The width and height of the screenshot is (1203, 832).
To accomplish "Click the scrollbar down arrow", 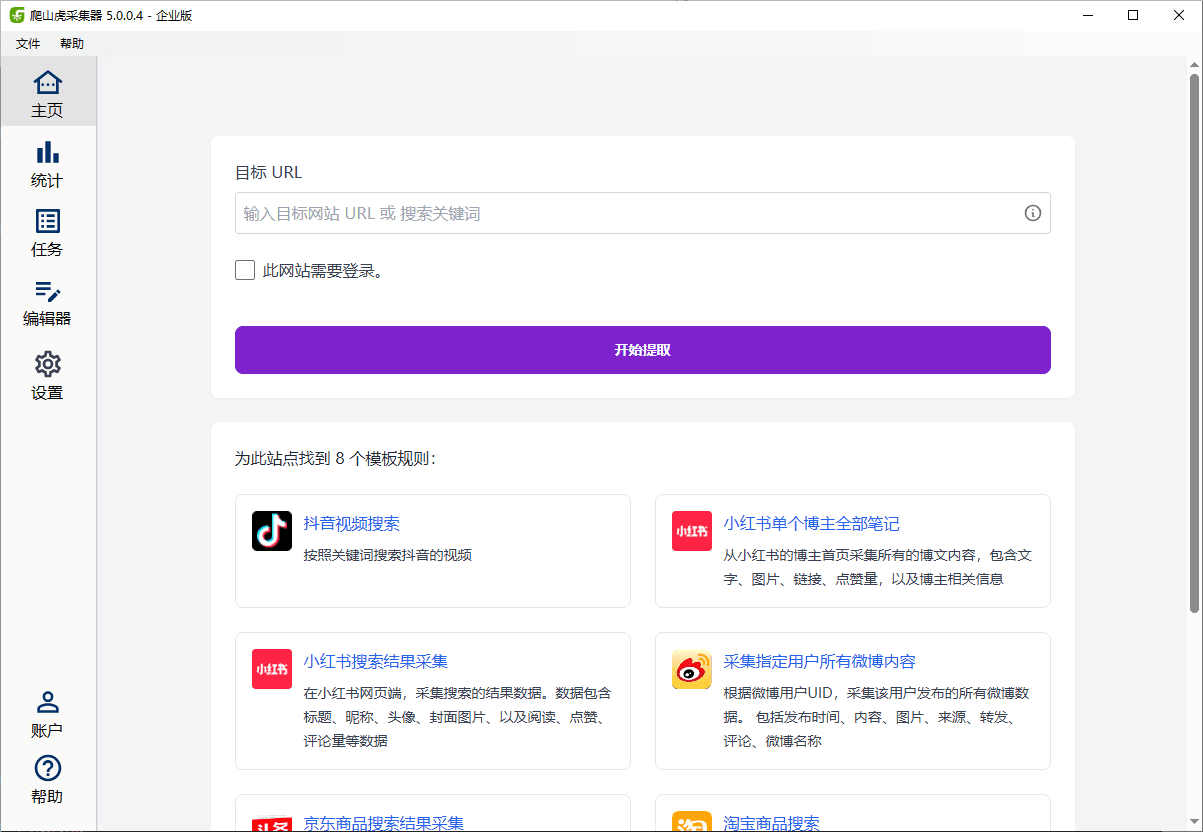I will point(1195,822).
